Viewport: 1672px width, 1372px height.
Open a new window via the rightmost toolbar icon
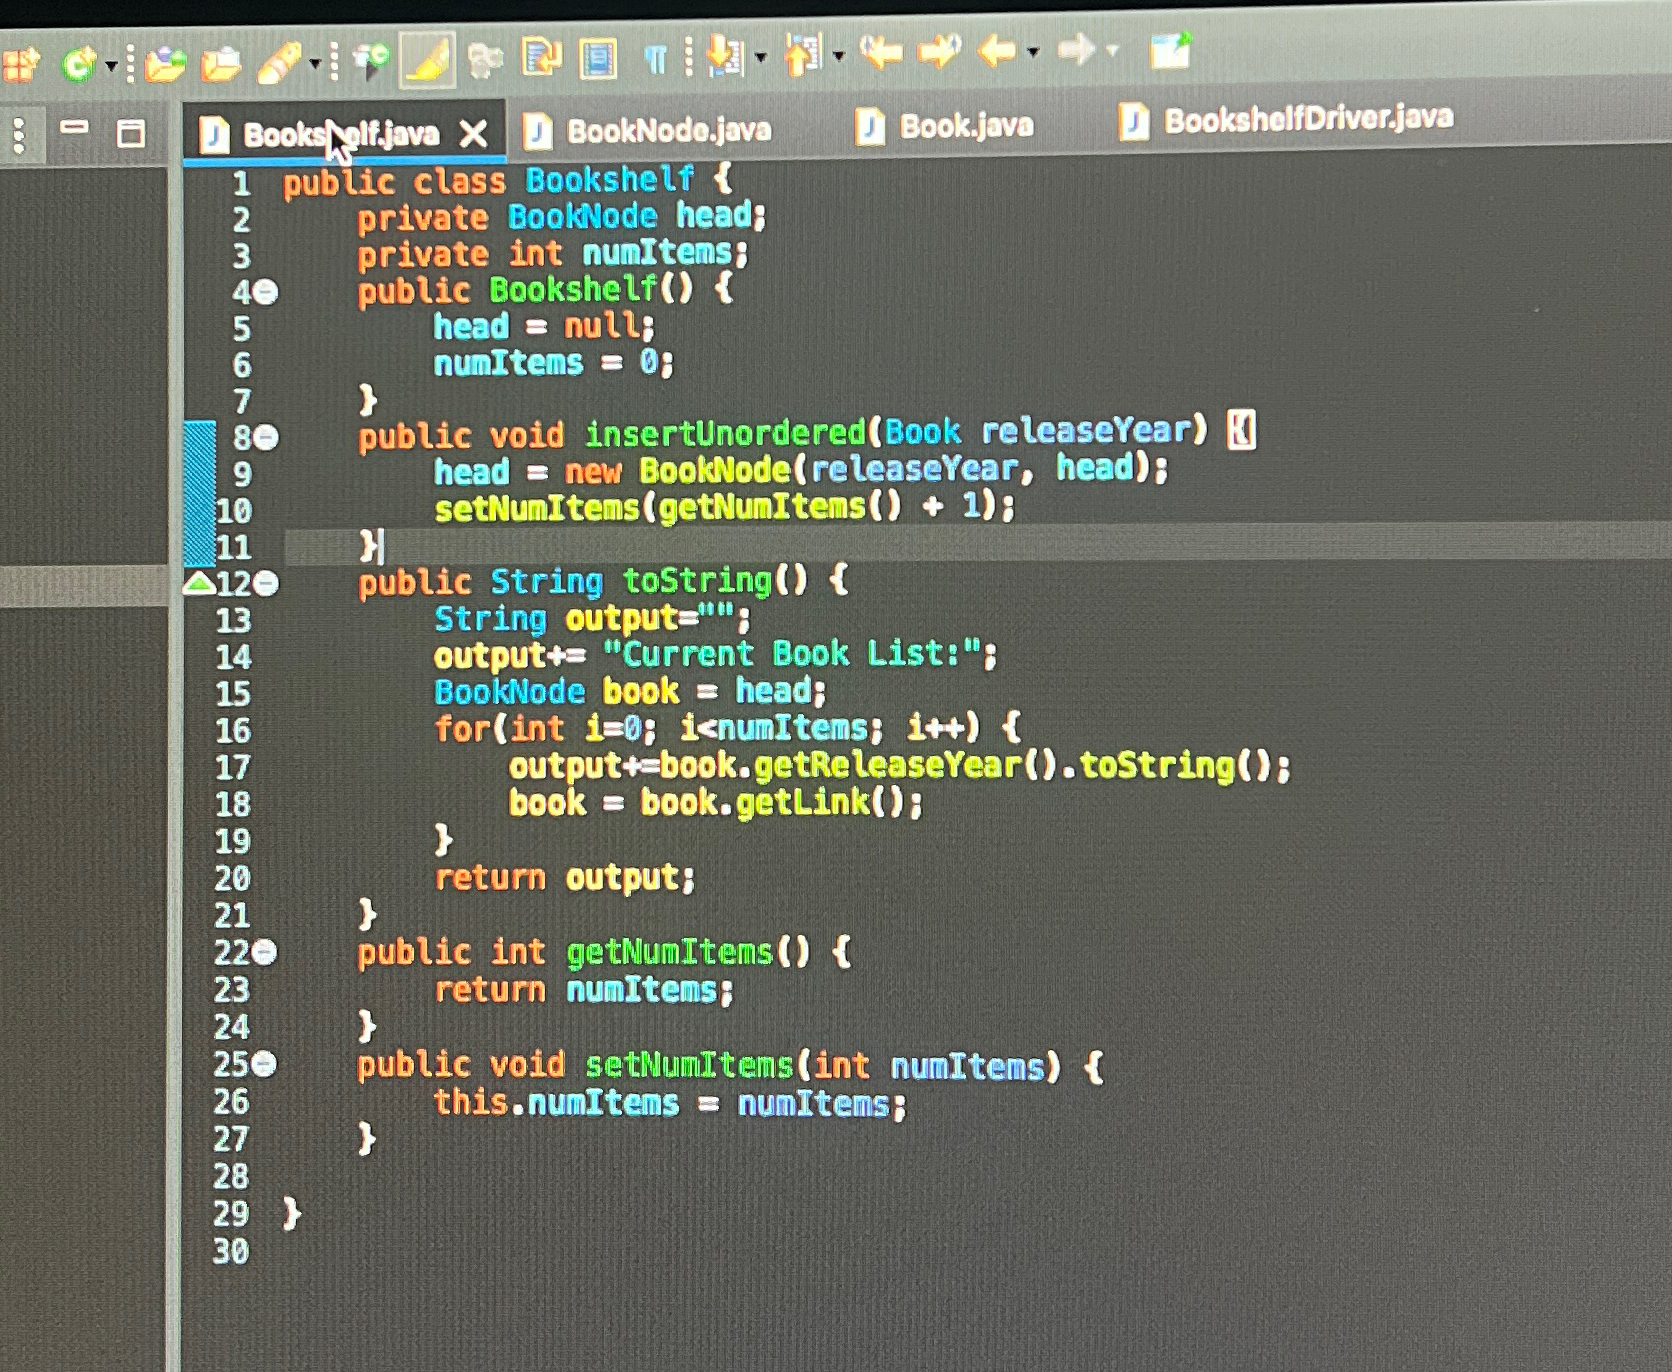1168,50
